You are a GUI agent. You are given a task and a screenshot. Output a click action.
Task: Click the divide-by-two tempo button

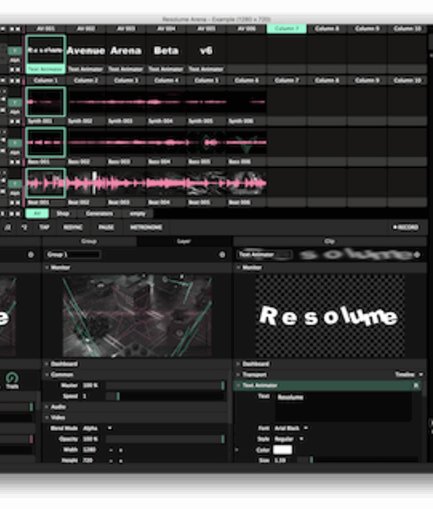pyautogui.click(x=7, y=227)
